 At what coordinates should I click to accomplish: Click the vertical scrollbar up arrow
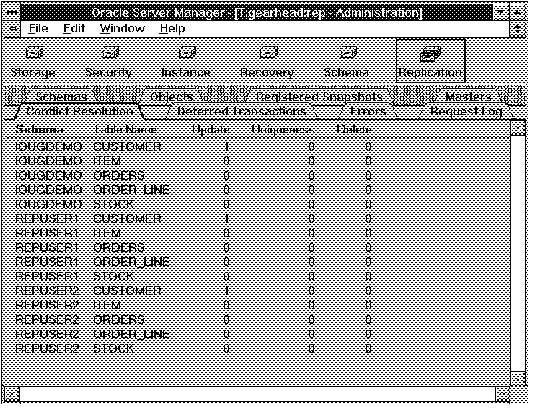(x=519, y=128)
